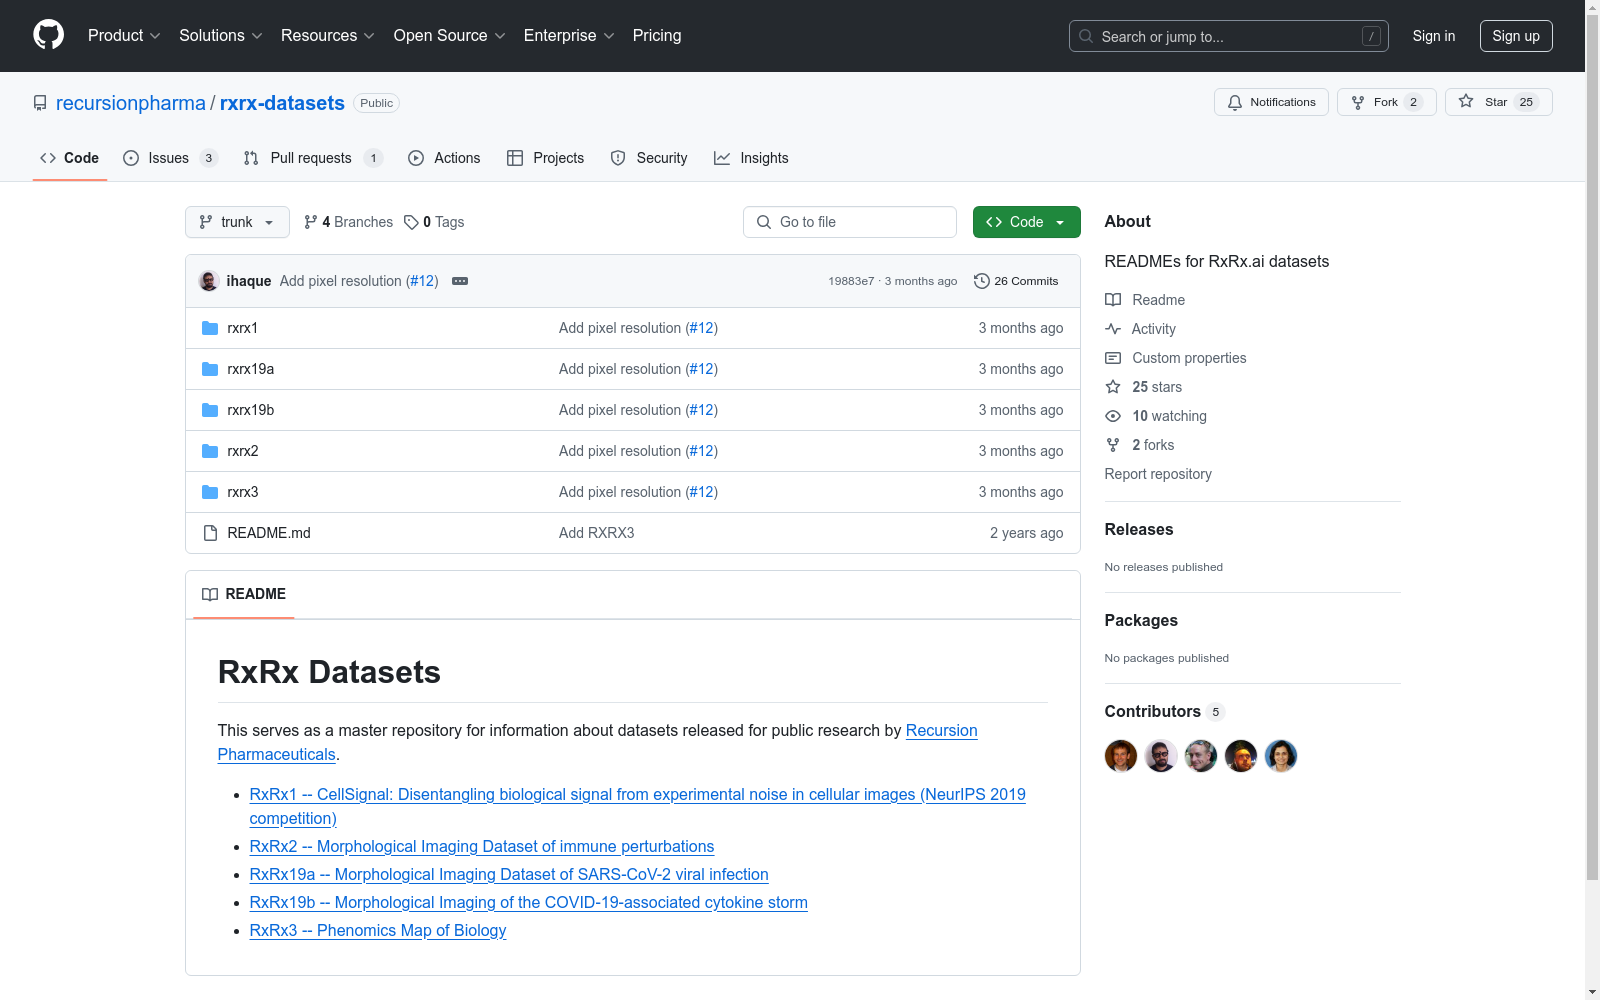The width and height of the screenshot is (1600, 1000).
Task: View the 0 Tags list
Action: click(434, 222)
